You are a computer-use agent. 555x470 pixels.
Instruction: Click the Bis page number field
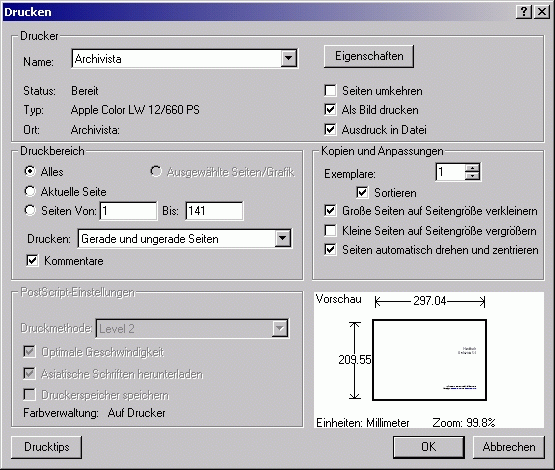click(214, 211)
